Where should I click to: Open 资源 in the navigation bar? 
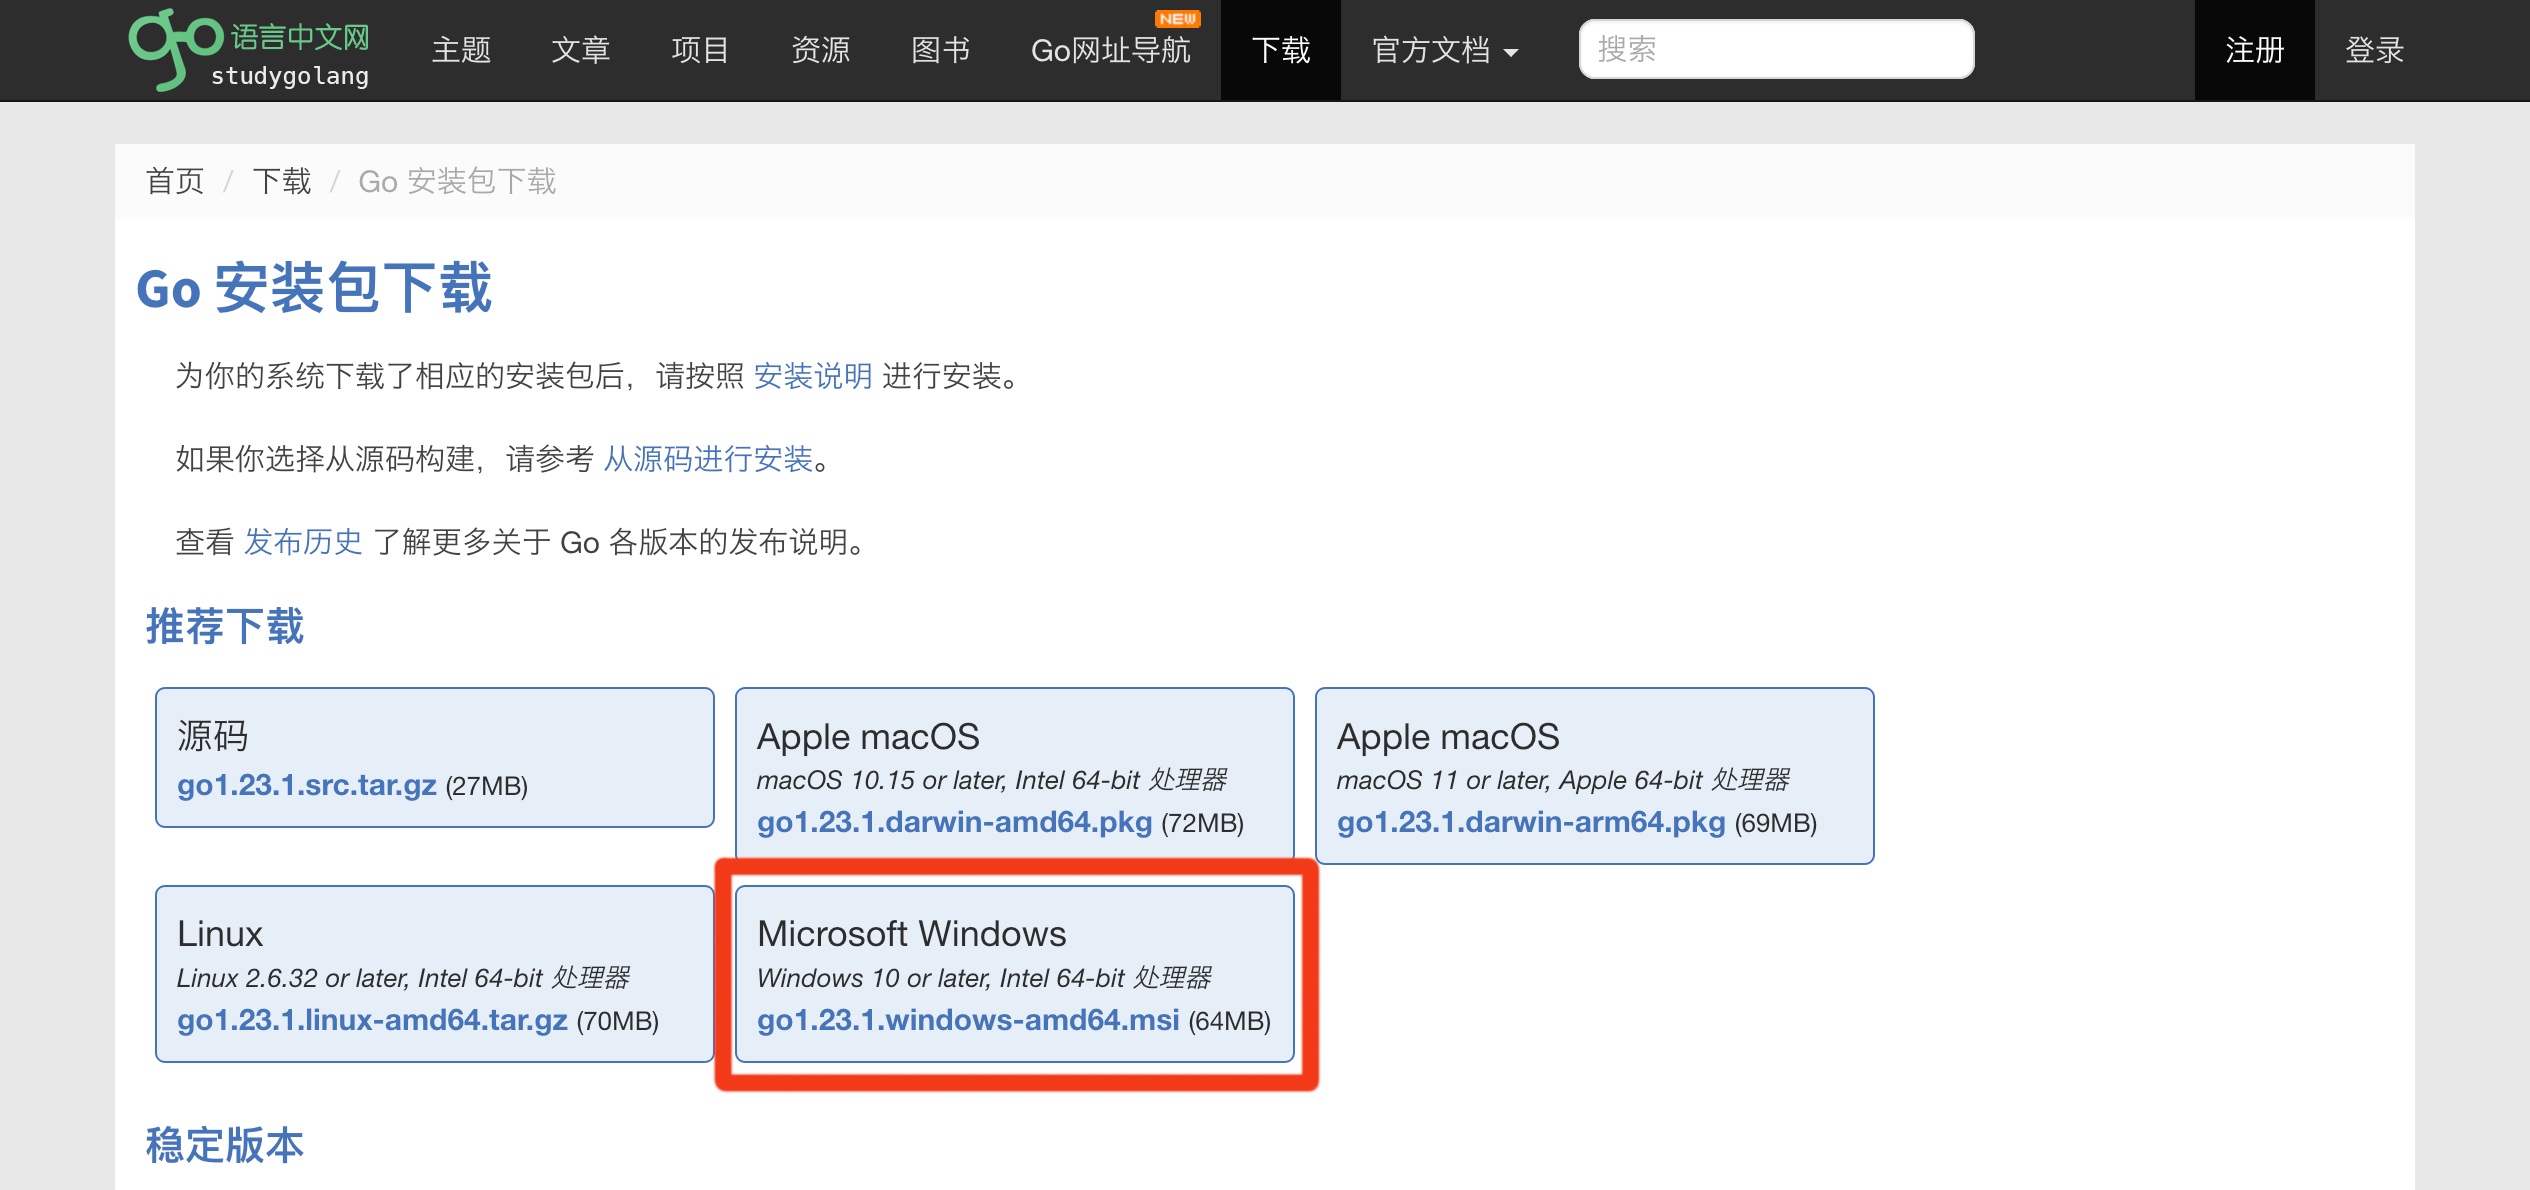(x=820, y=50)
